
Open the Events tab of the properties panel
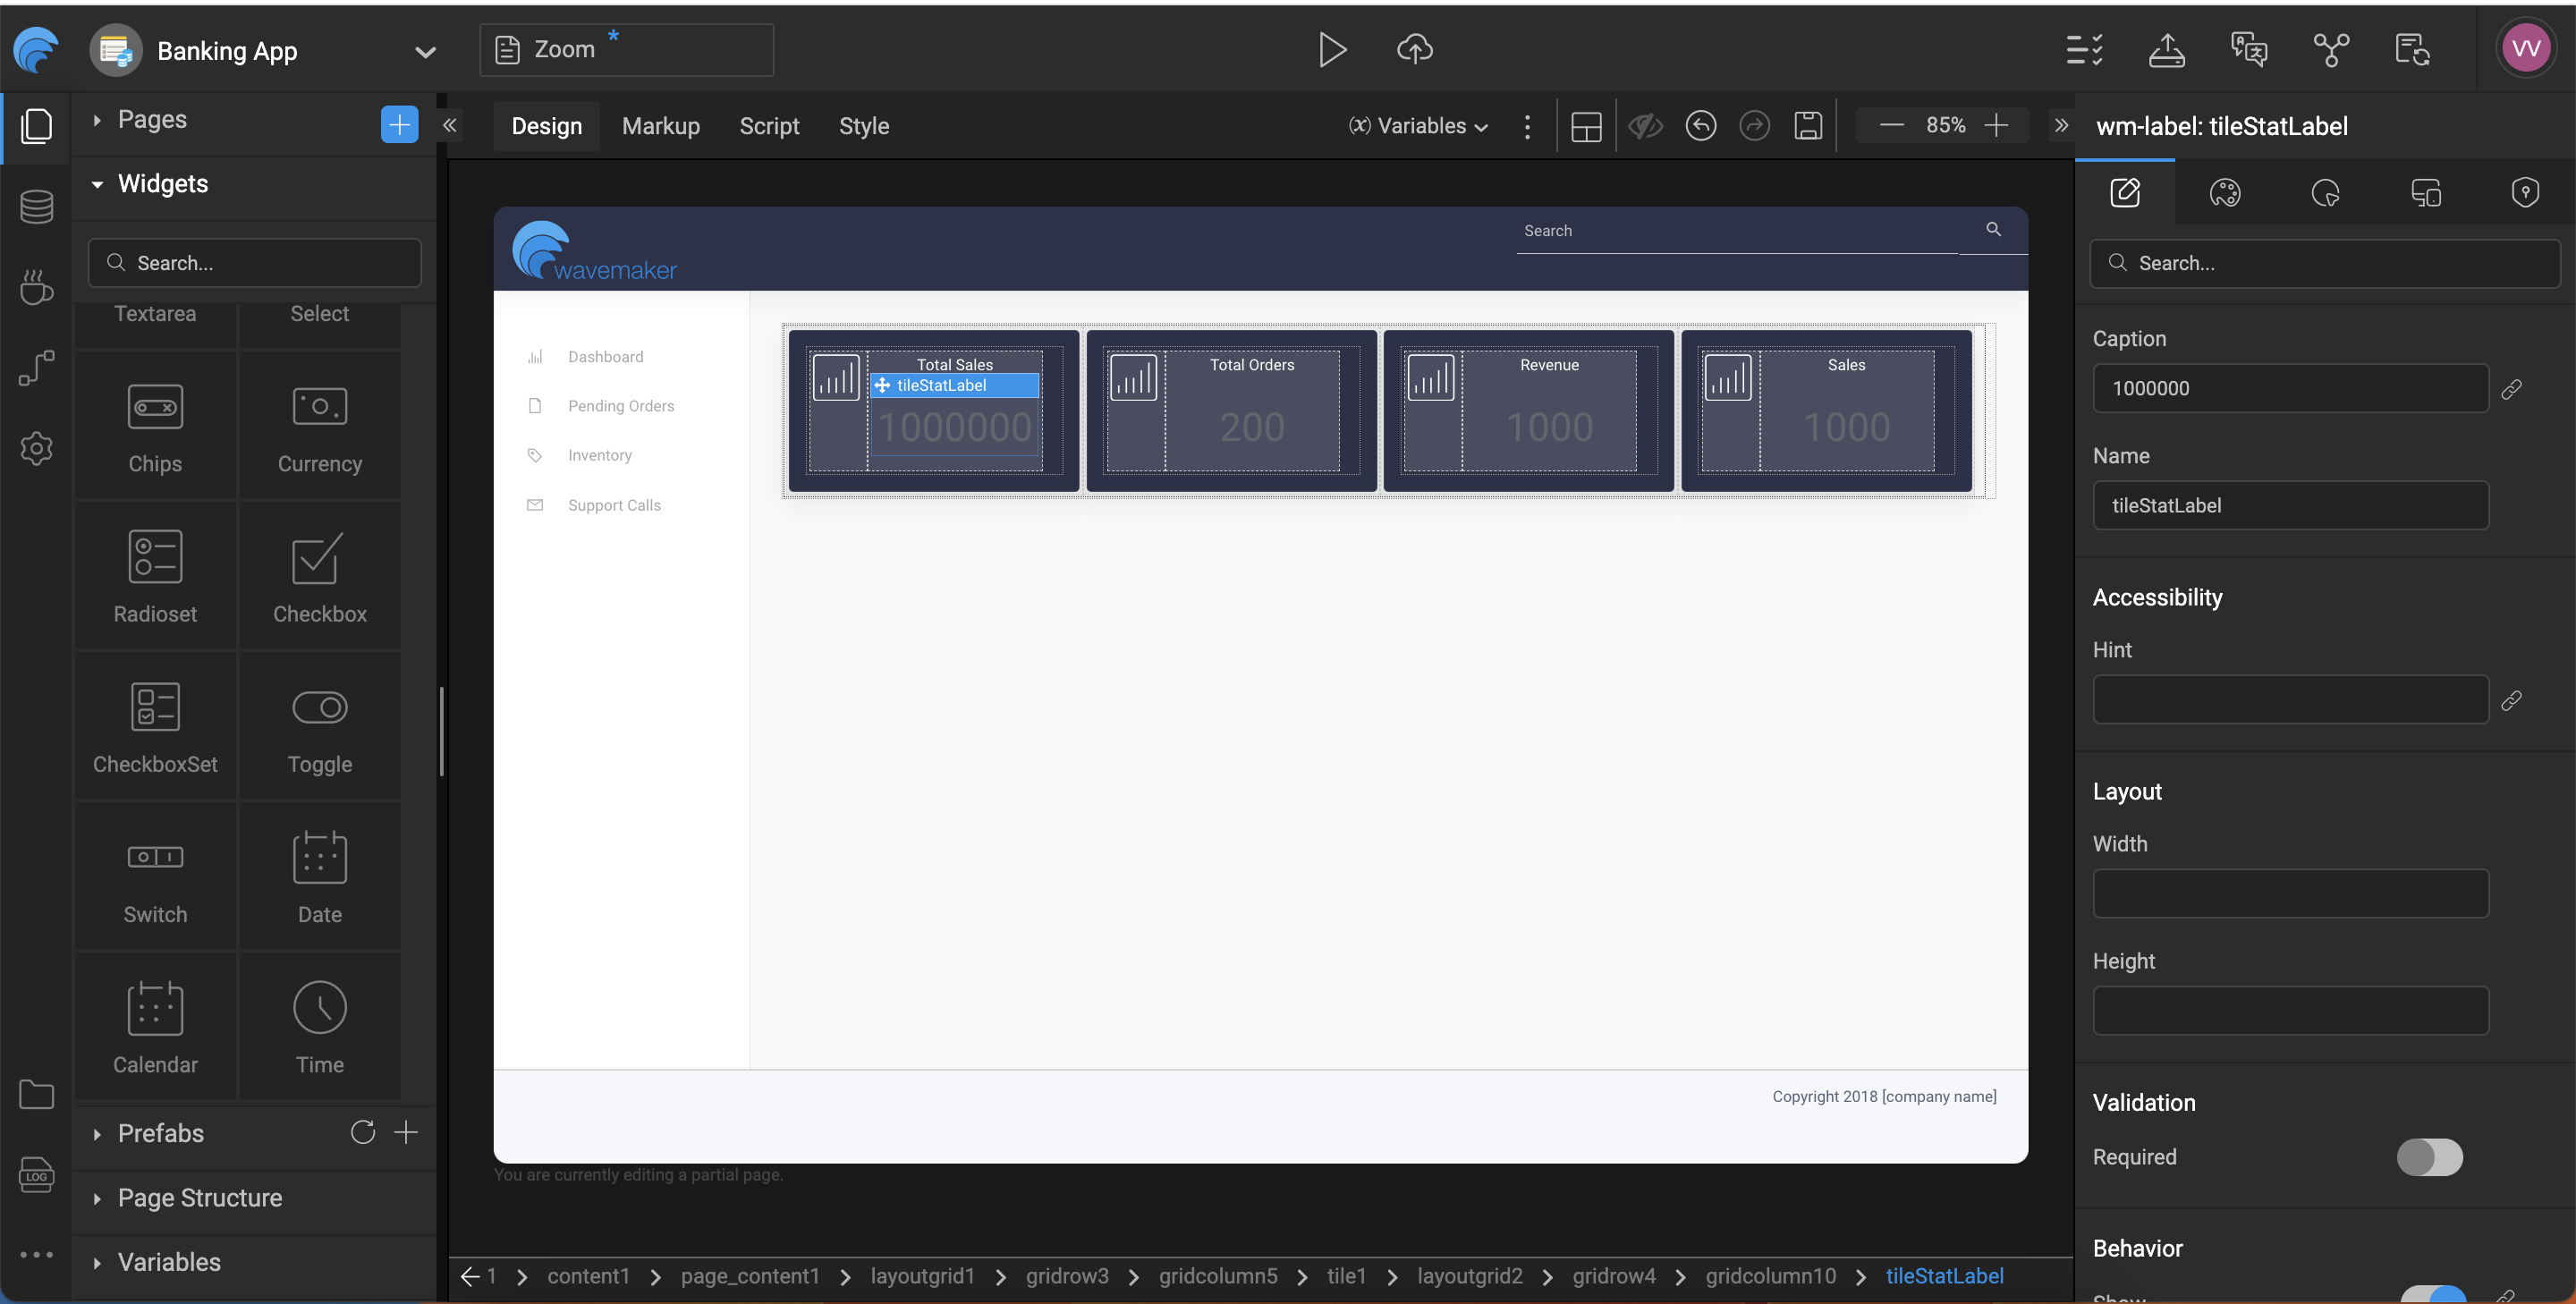click(2325, 192)
